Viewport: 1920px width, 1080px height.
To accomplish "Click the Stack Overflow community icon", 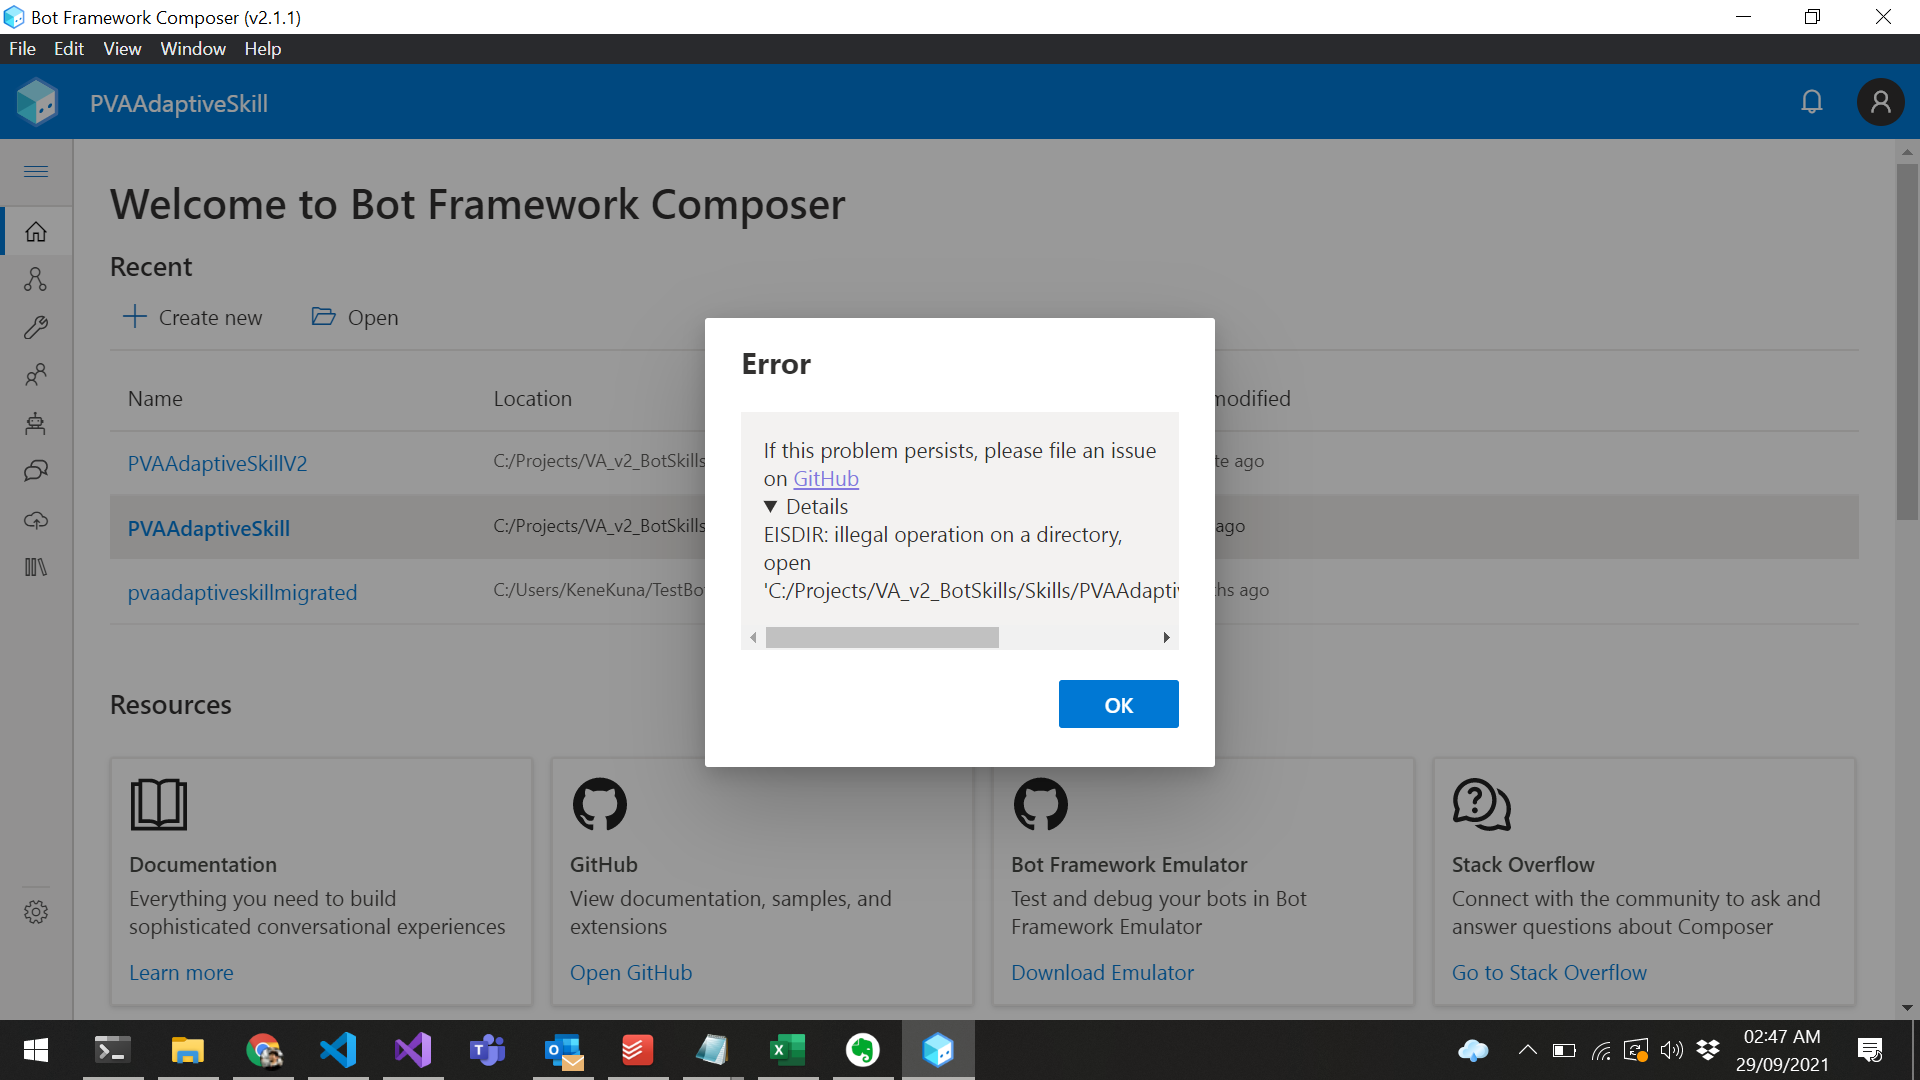I will click(1481, 805).
